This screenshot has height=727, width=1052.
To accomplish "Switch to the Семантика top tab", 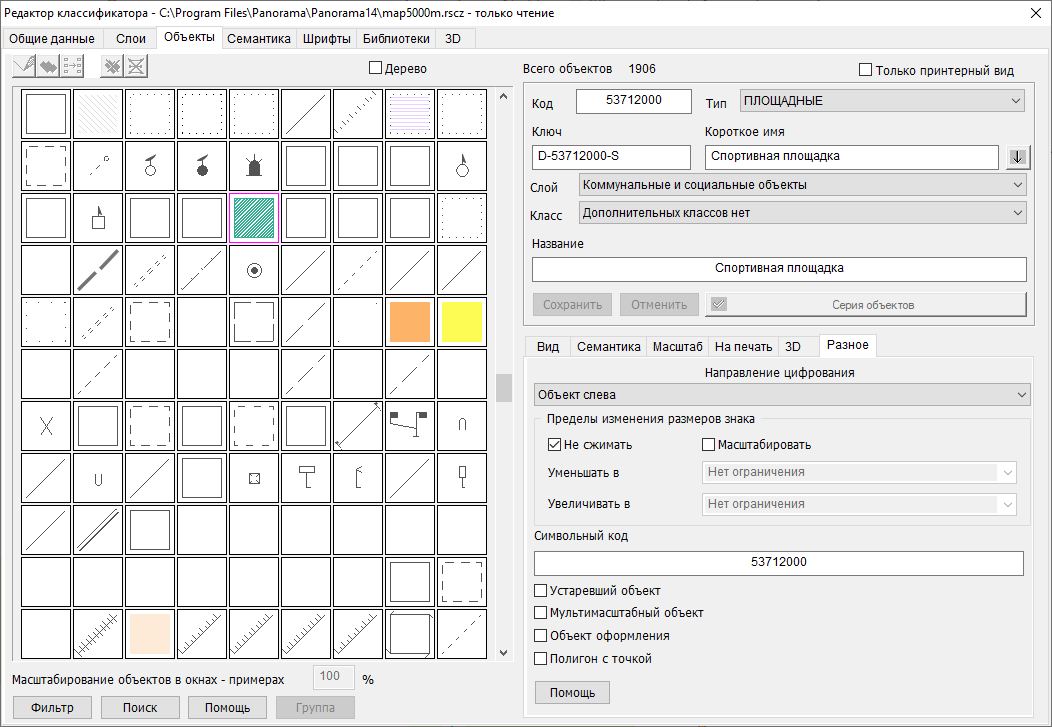I will [259, 39].
